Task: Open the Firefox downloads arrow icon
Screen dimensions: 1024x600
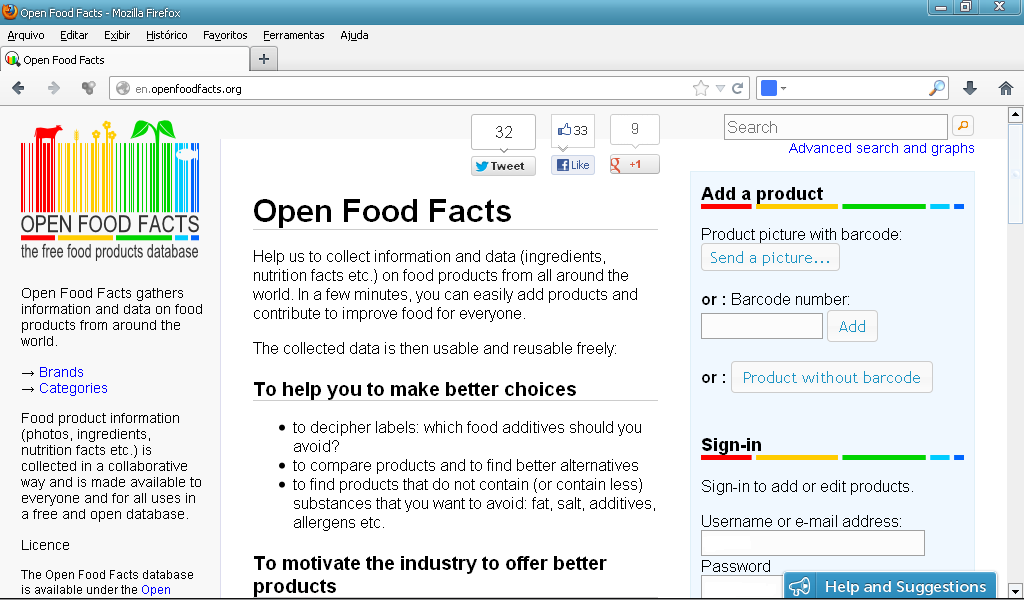Action: click(x=969, y=88)
